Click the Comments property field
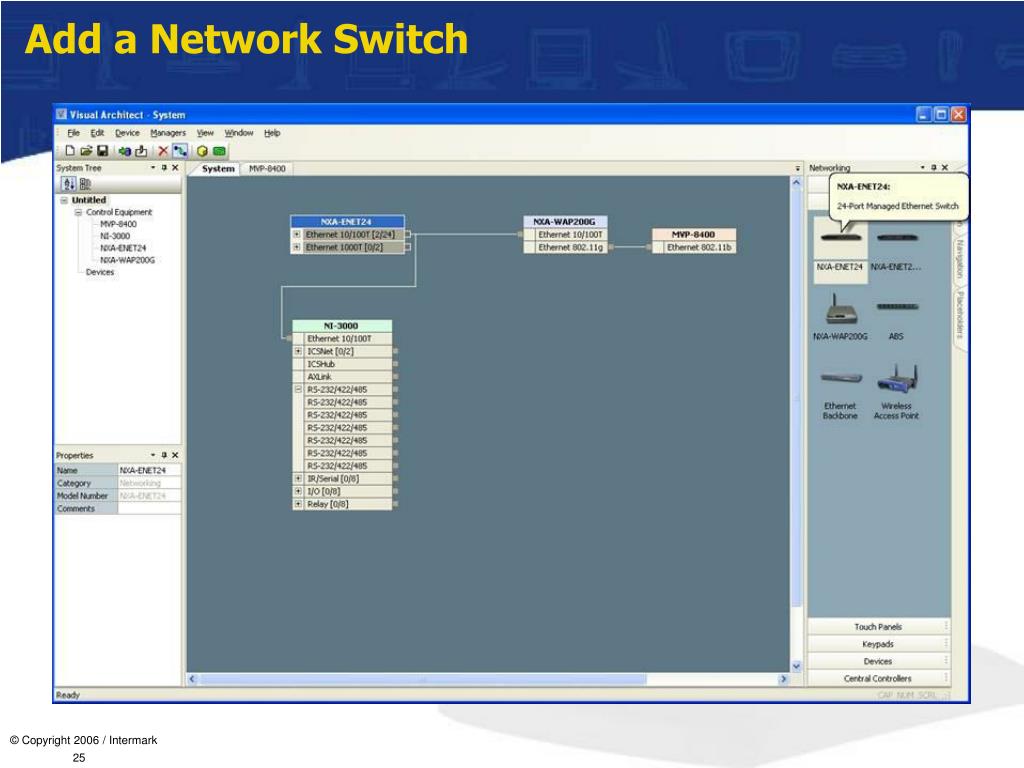This screenshot has width=1024, height=768. click(149, 509)
